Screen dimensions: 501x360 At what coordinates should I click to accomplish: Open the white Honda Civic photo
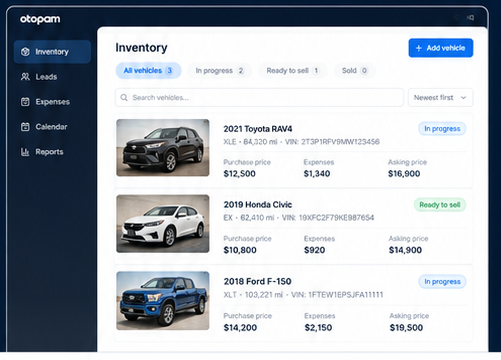163,224
